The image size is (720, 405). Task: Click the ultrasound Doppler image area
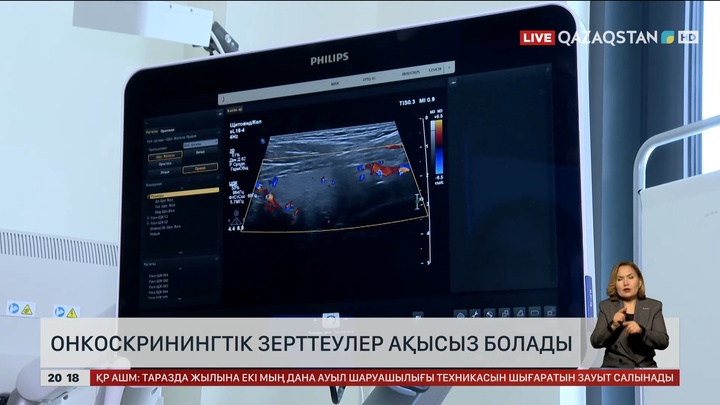[335, 176]
